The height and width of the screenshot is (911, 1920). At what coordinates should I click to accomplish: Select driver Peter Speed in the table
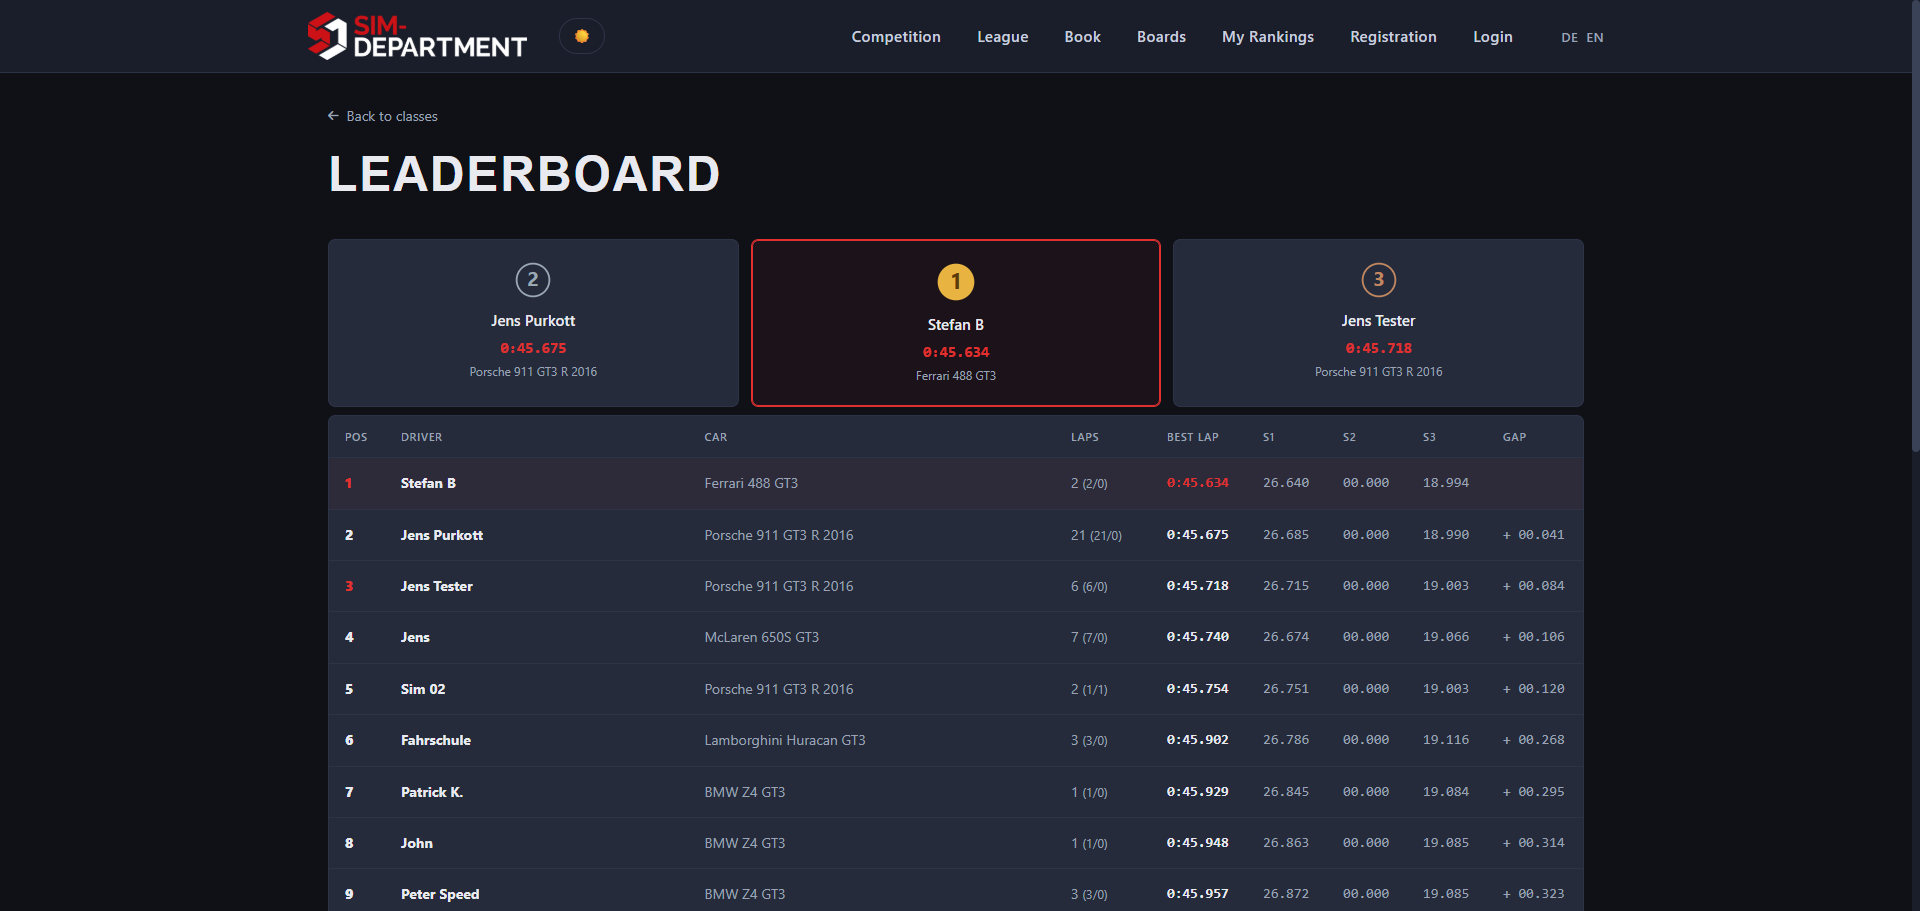point(440,894)
